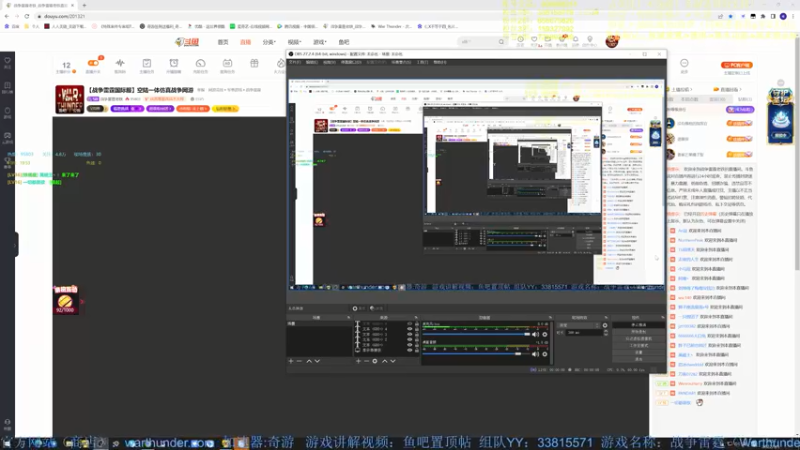Image resolution: width=800 pixels, height=450 pixels.
Task: Mute the first mixer channel speaker icon
Action: pos(535,335)
